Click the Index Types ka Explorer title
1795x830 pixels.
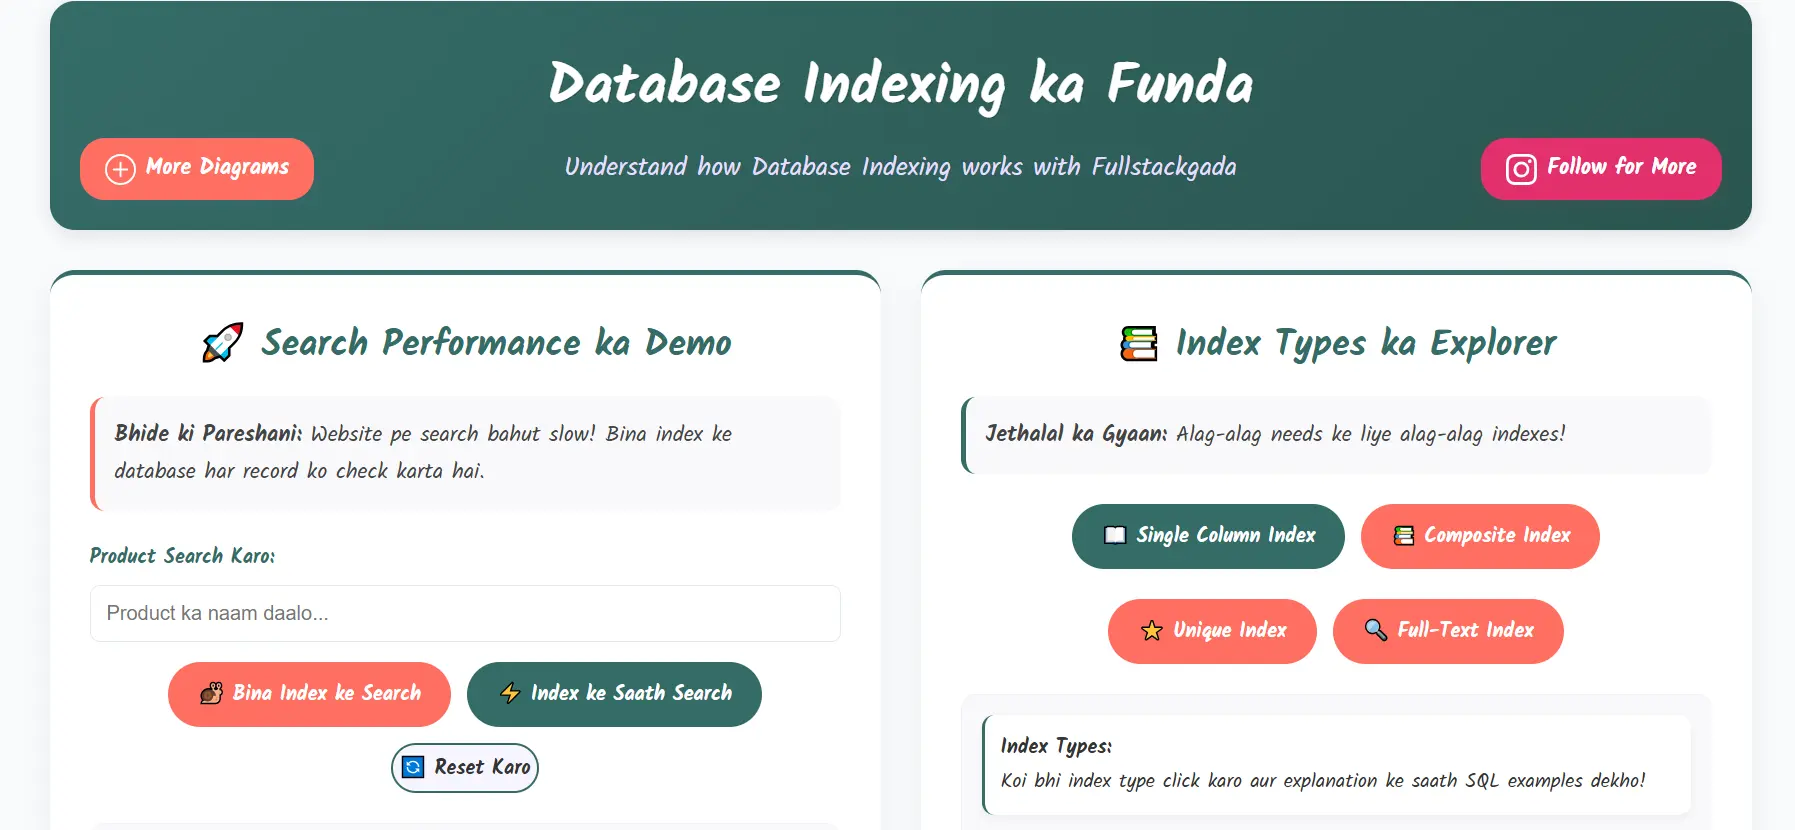[1366, 343]
